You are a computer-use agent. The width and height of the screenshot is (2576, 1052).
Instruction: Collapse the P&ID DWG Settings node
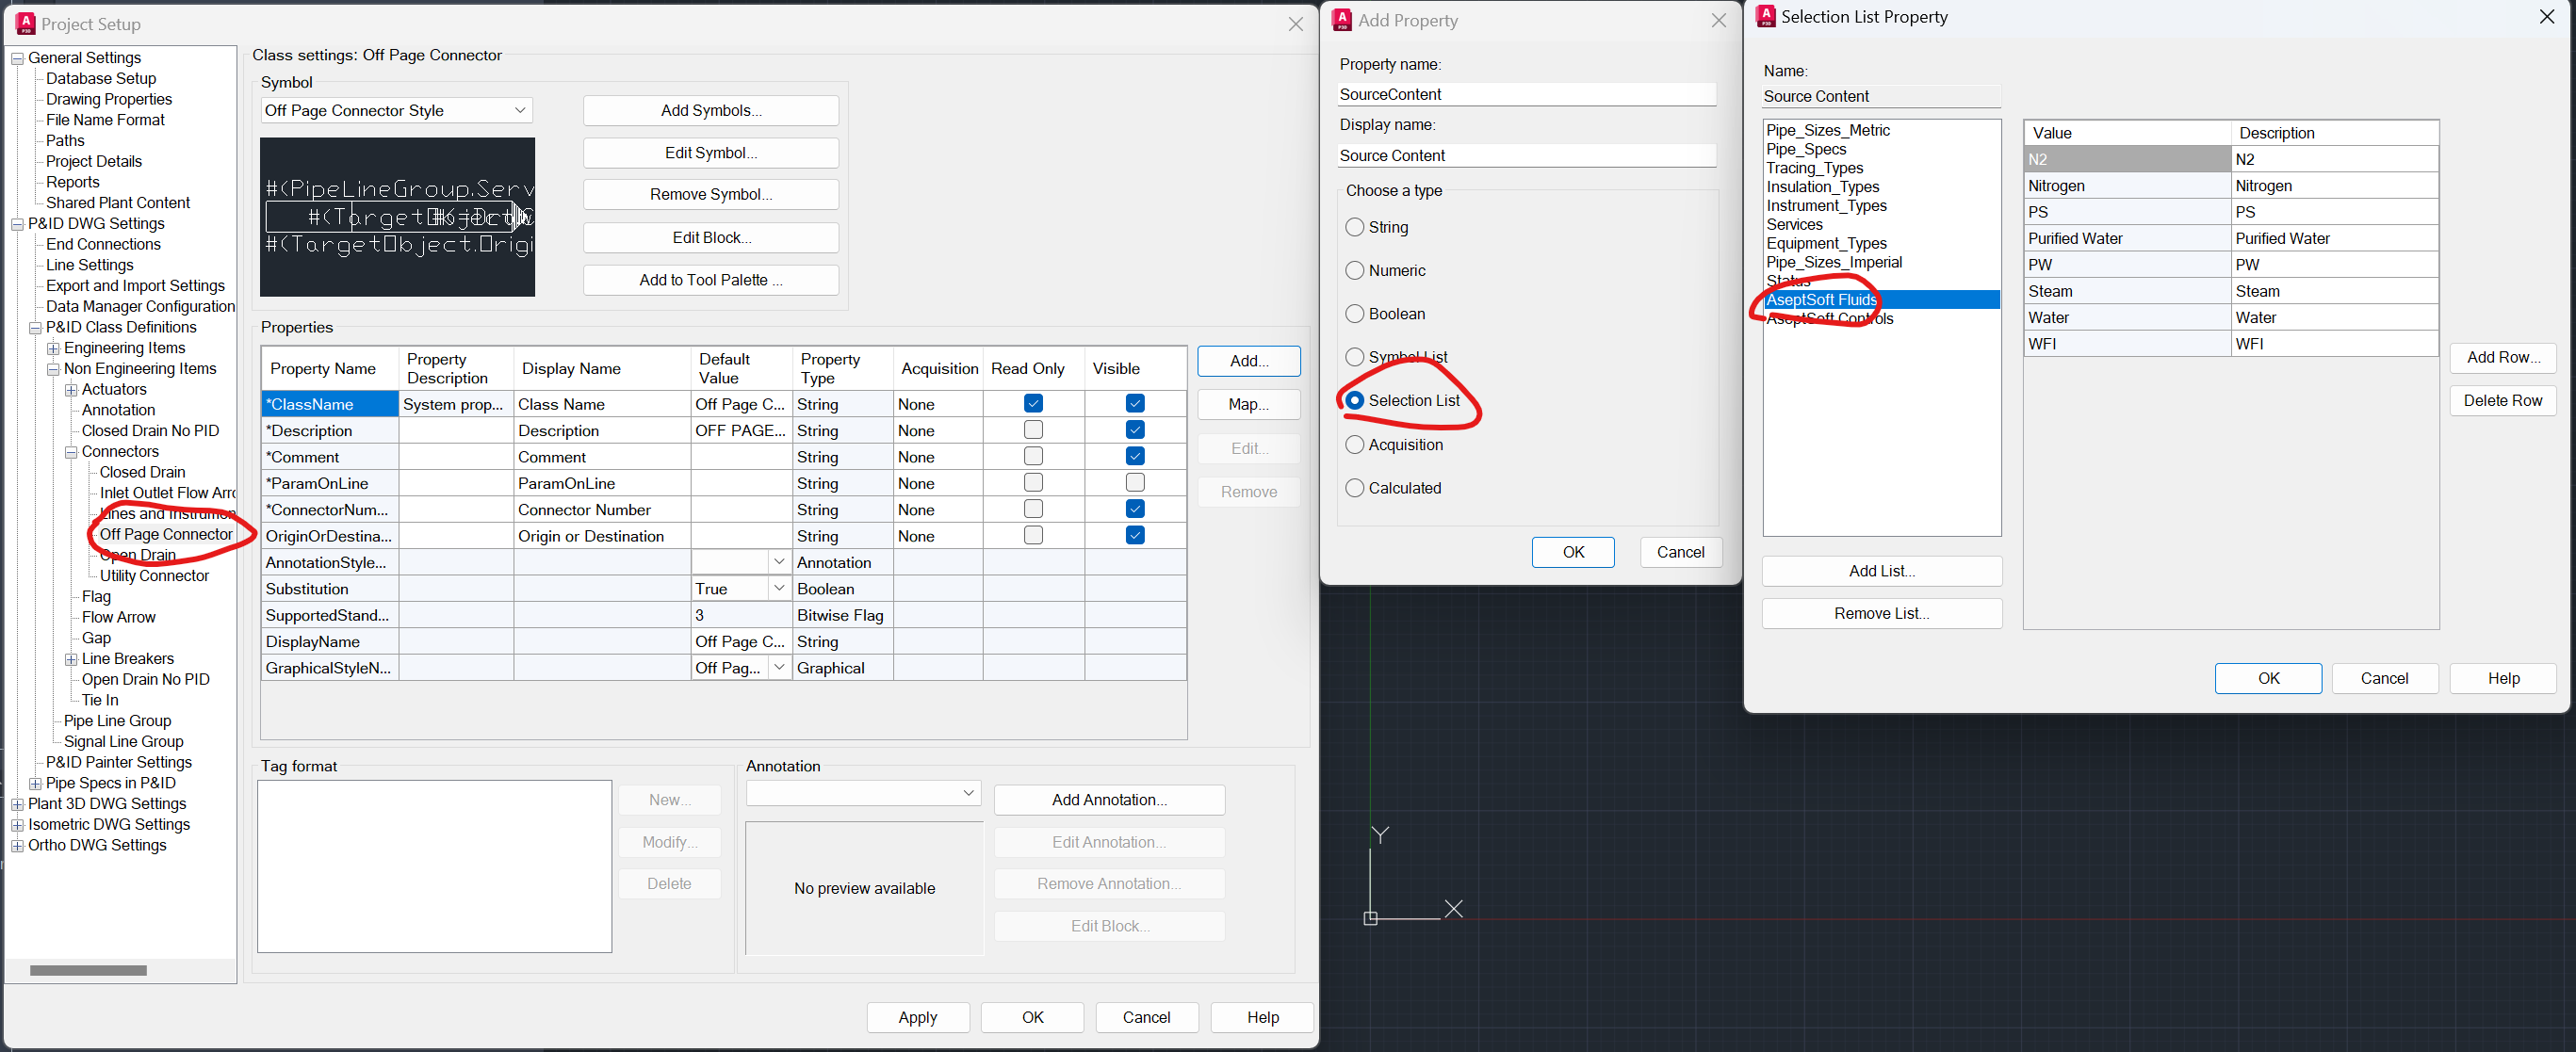[x=17, y=224]
